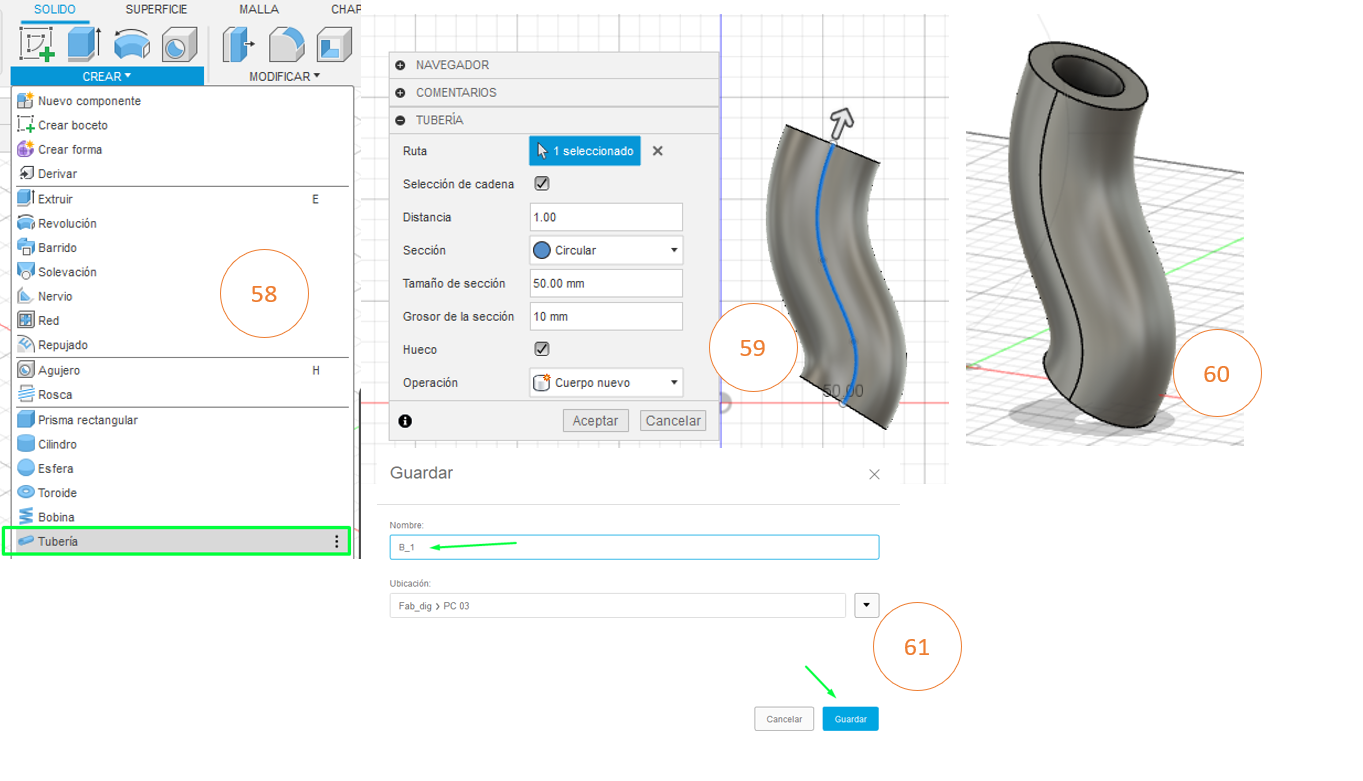Click the Grosor de la sección field
Screen dimensions: 1363x781
(606, 316)
